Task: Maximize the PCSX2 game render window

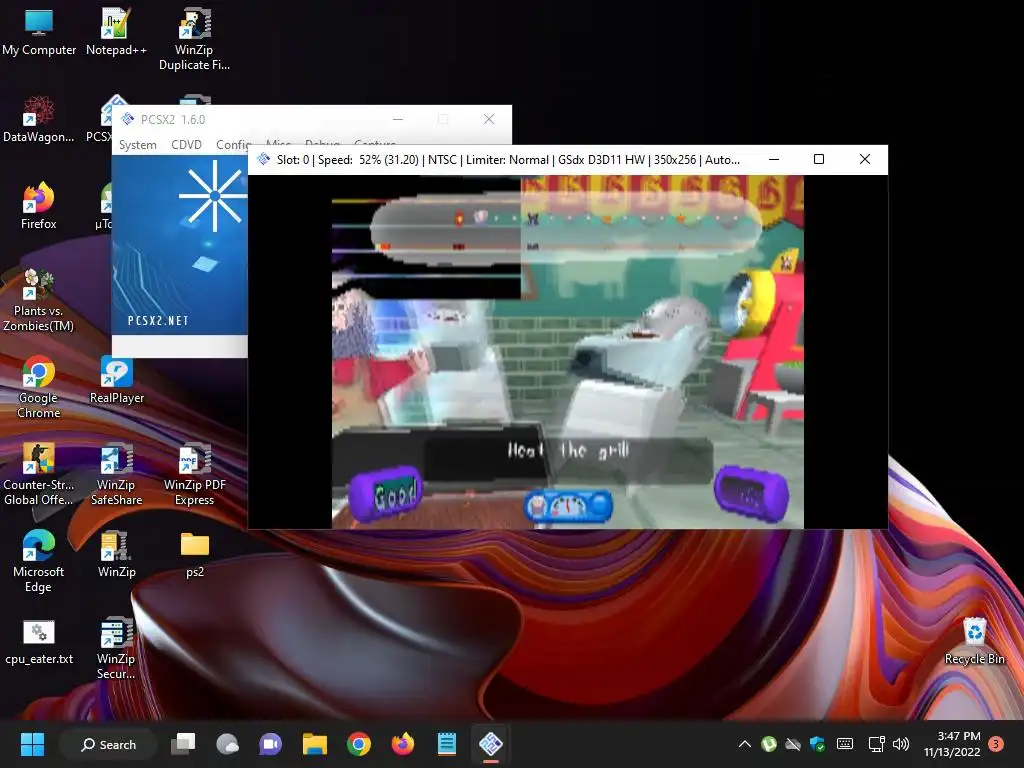Action: coord(819,159)
